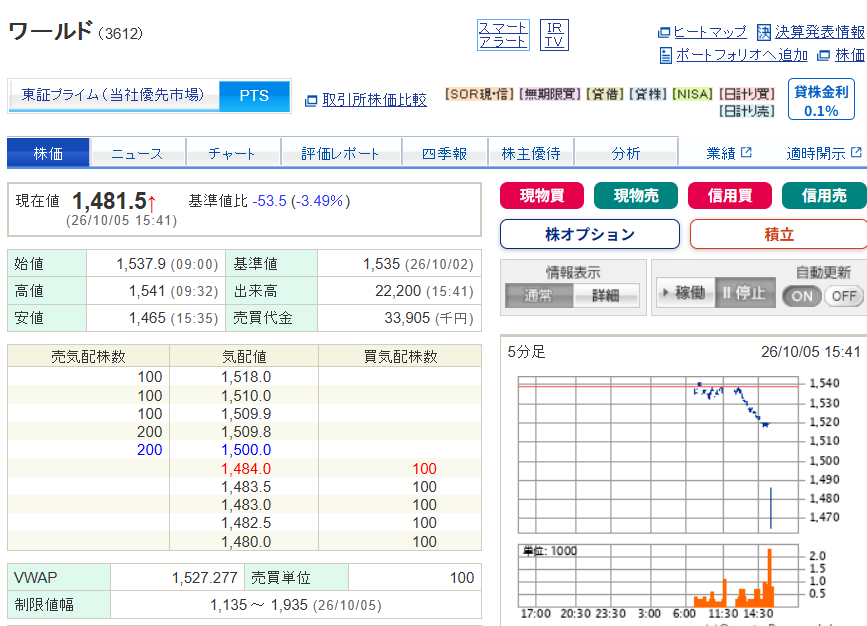The height and width of the screenshot is (626, 867).
Task: Click the 信用売 button
Action: (824, 196)
